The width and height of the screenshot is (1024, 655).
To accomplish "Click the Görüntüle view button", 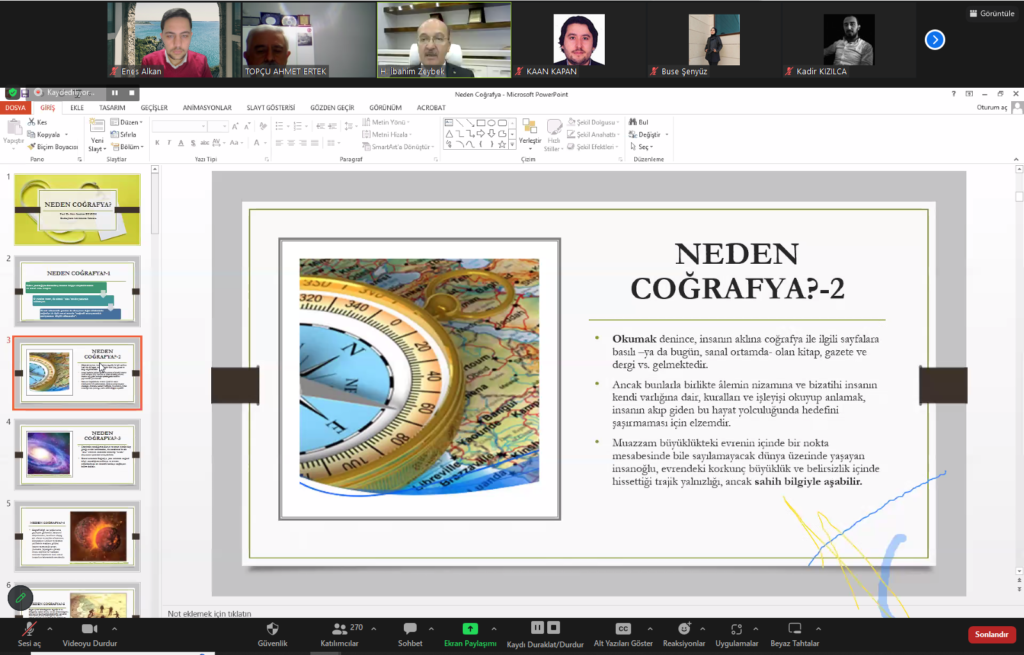I will coord(991,13).
